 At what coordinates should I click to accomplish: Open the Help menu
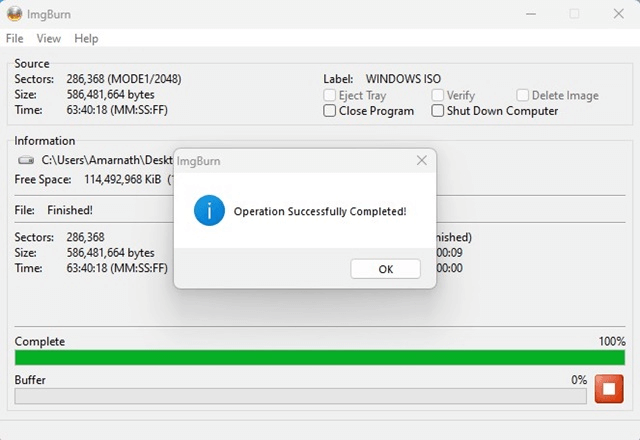click(86, 38)
